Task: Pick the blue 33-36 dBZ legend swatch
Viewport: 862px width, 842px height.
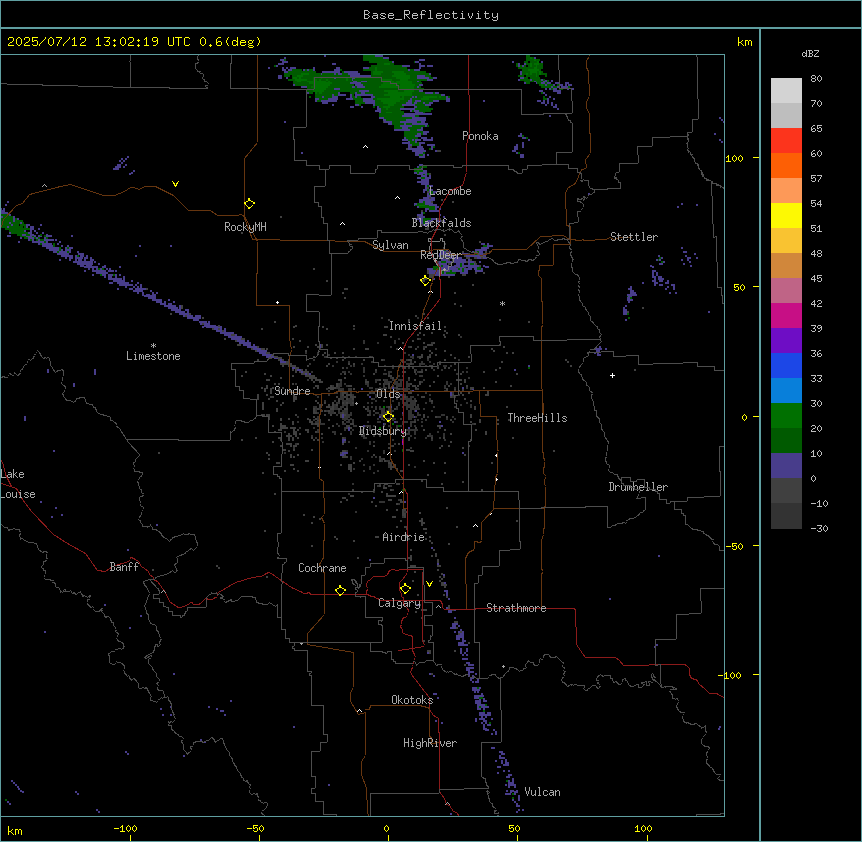Action: tap(786, 365)
